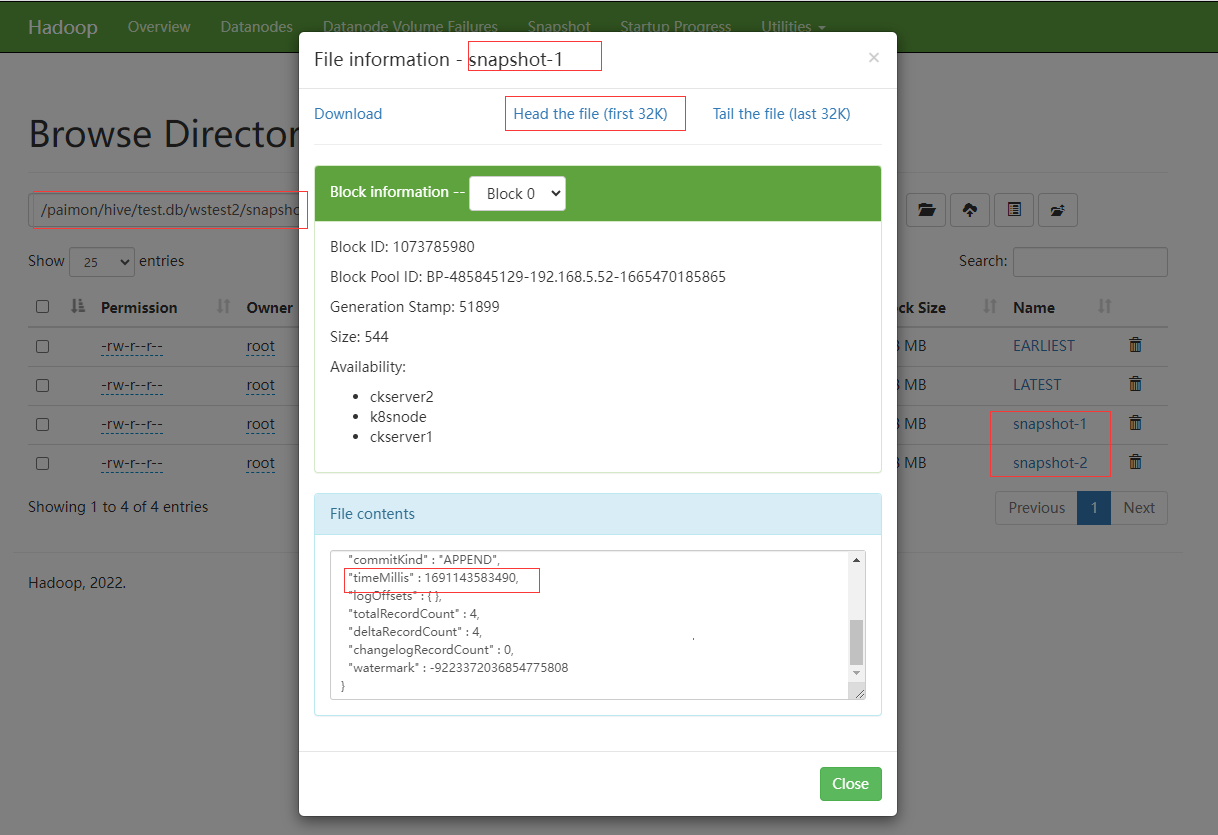Check the EARLIEST row checkbox
The image size is (1218, 835).
coord(42,346)
